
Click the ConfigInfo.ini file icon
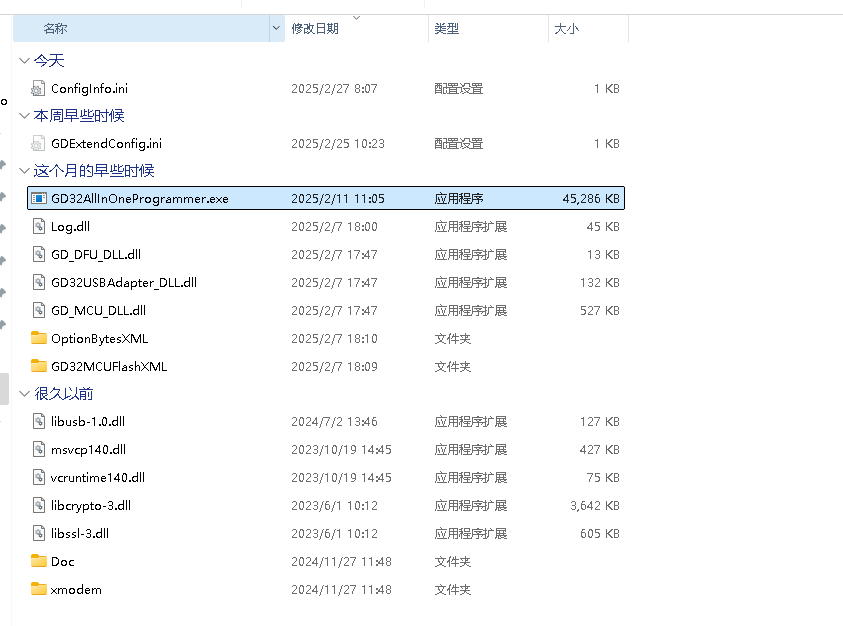(39, 89)
